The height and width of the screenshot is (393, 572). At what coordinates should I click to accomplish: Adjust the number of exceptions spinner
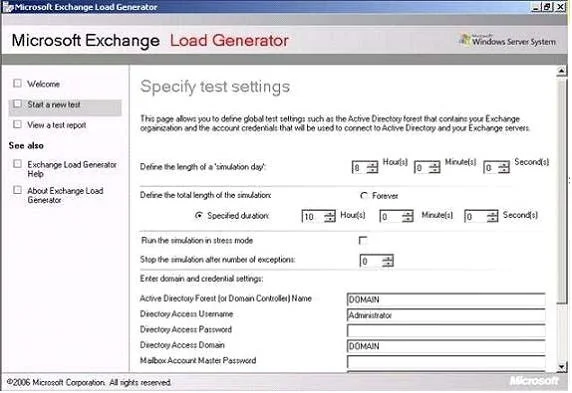point(387,261)
